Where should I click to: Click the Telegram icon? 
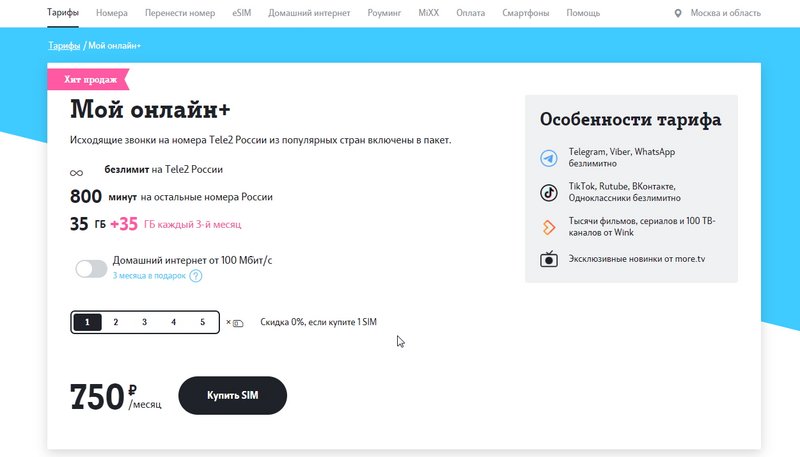[549, 158]
